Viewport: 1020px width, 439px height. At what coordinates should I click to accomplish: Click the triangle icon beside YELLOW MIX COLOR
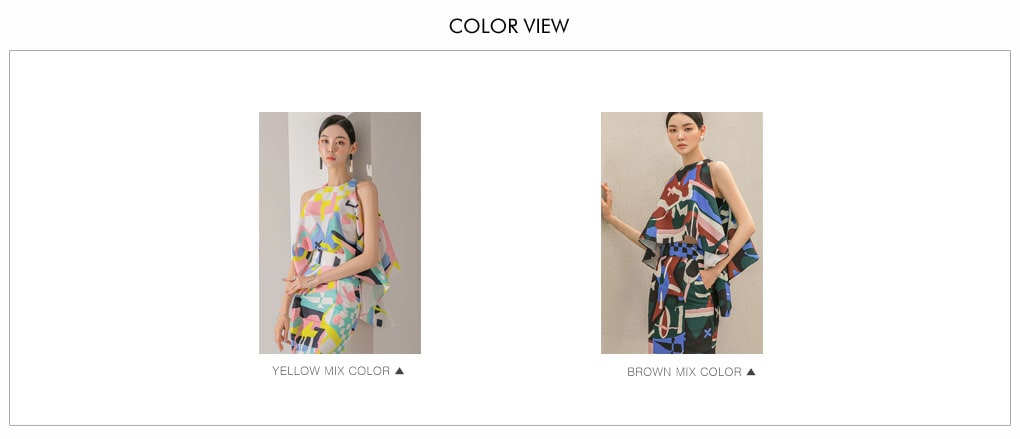[x=399, y=371]
